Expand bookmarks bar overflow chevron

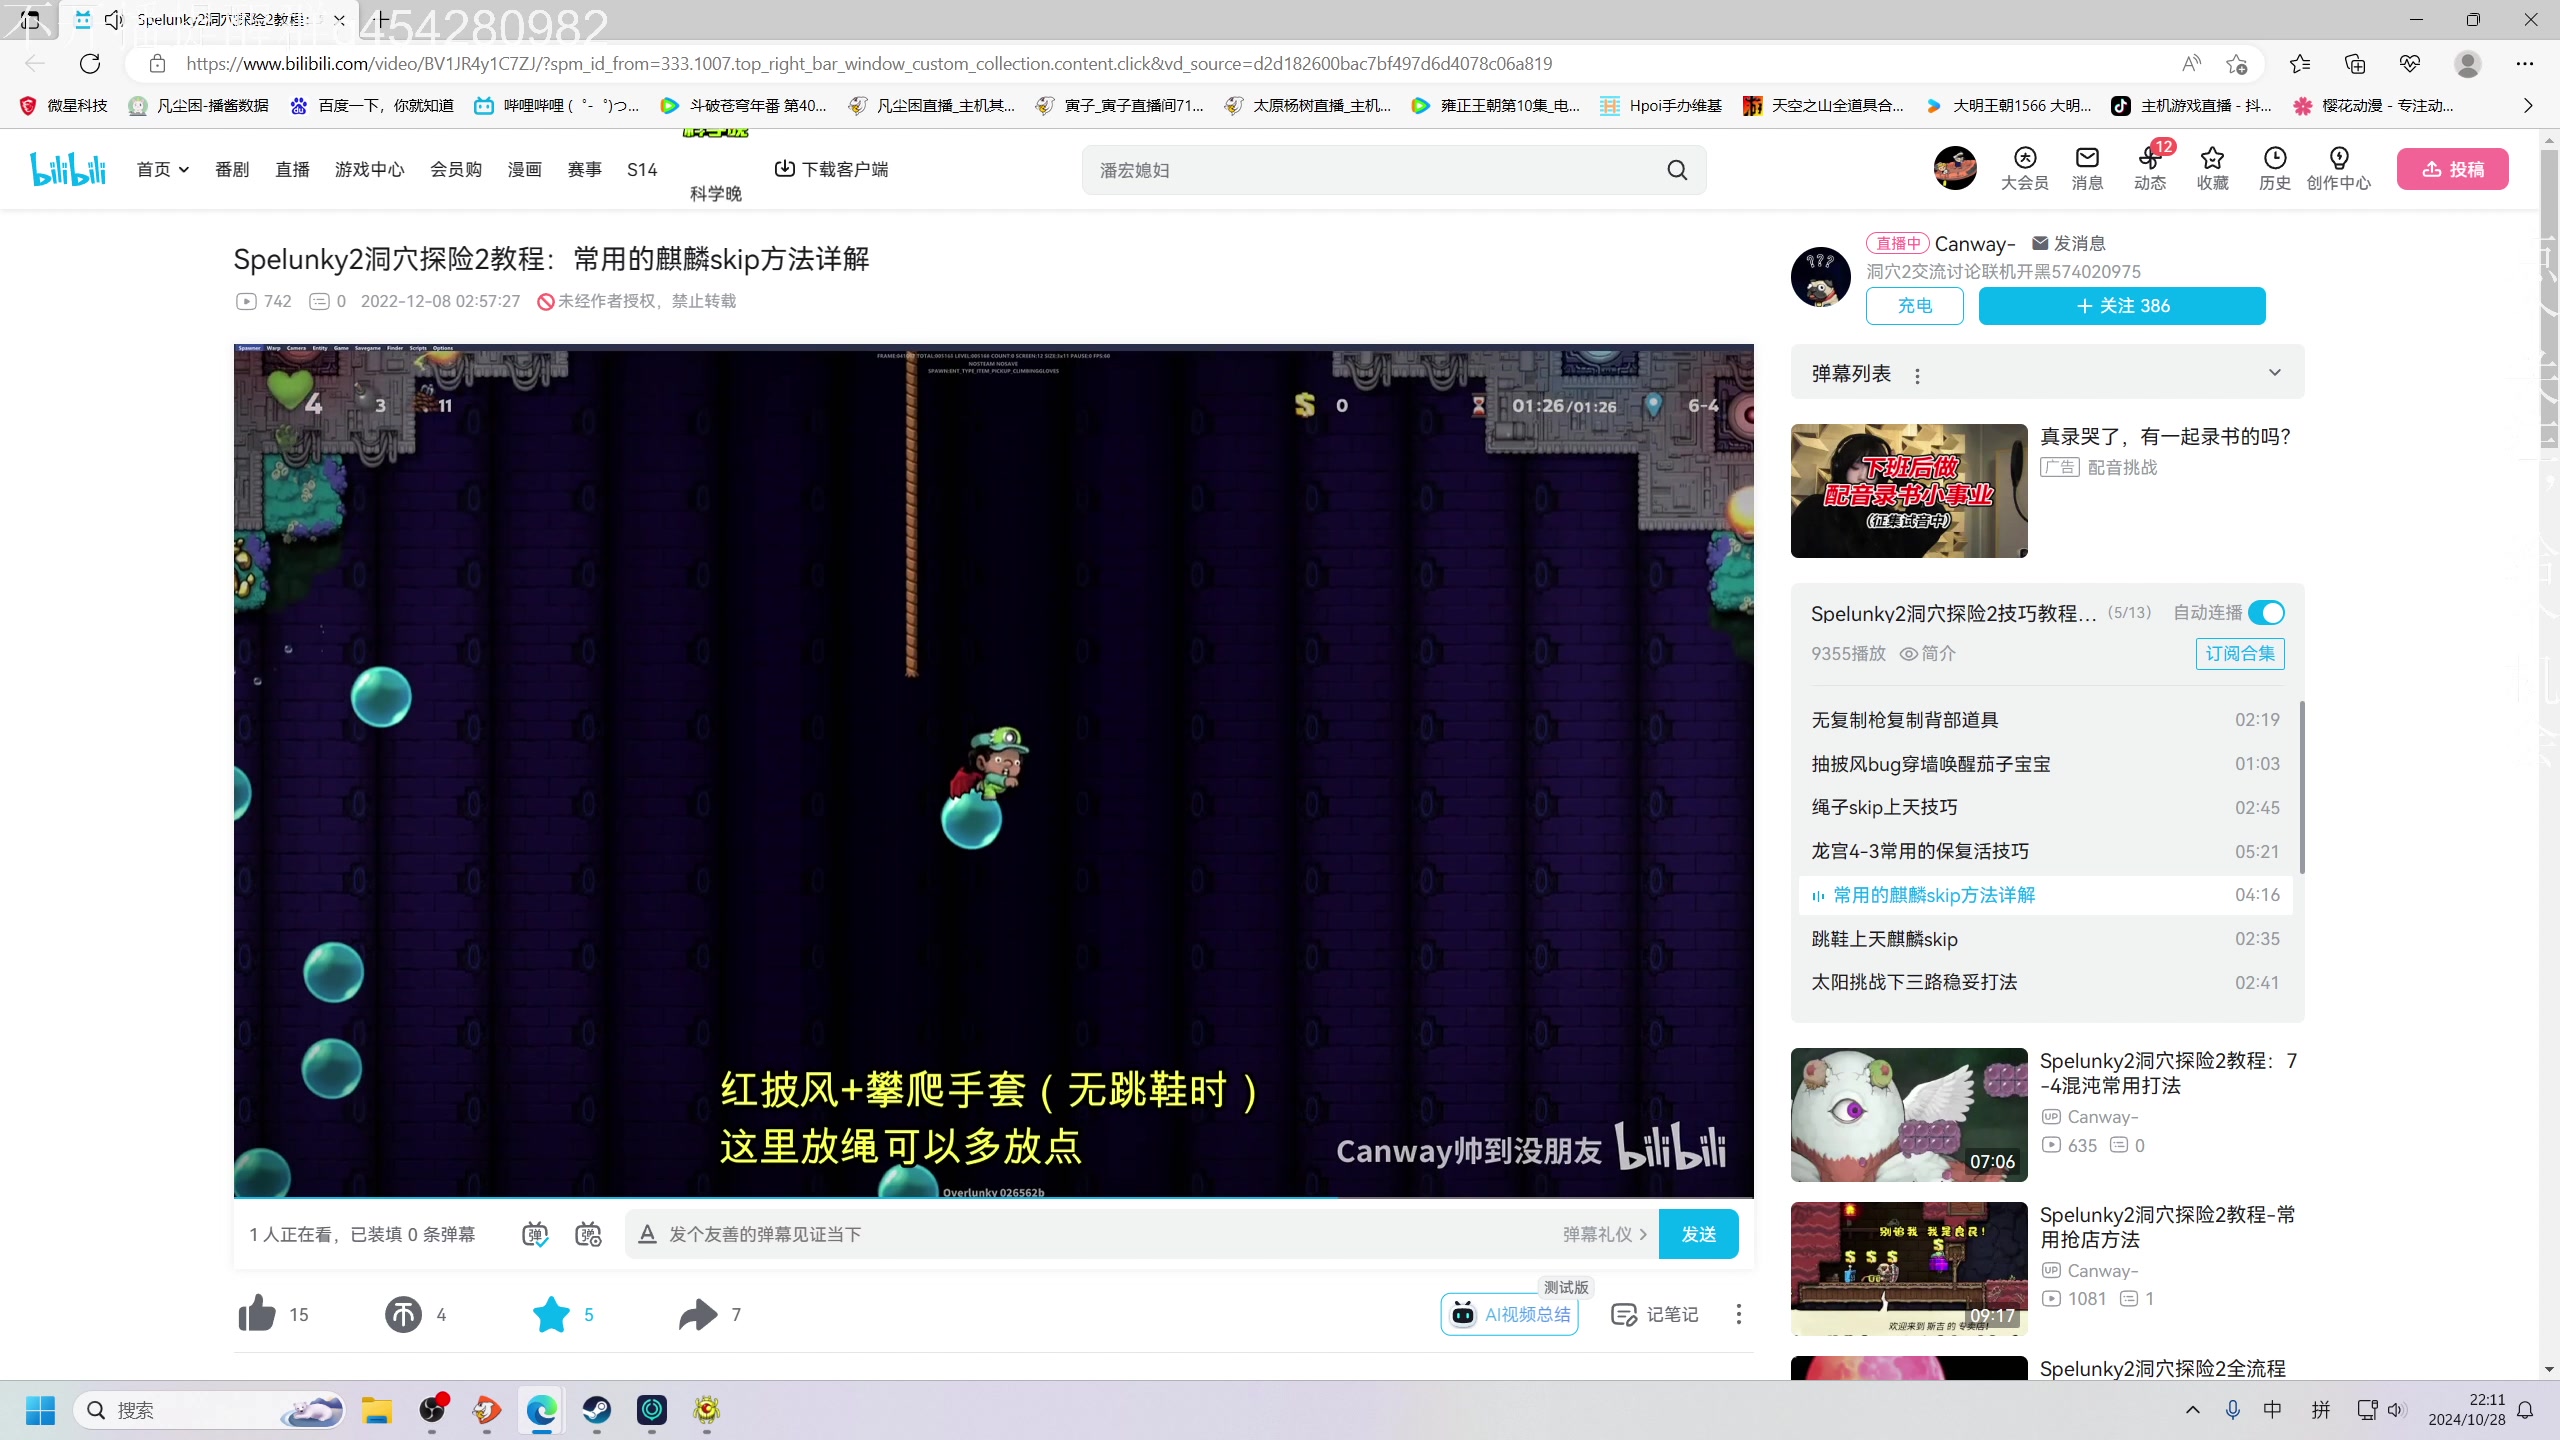pos(2528,105)
